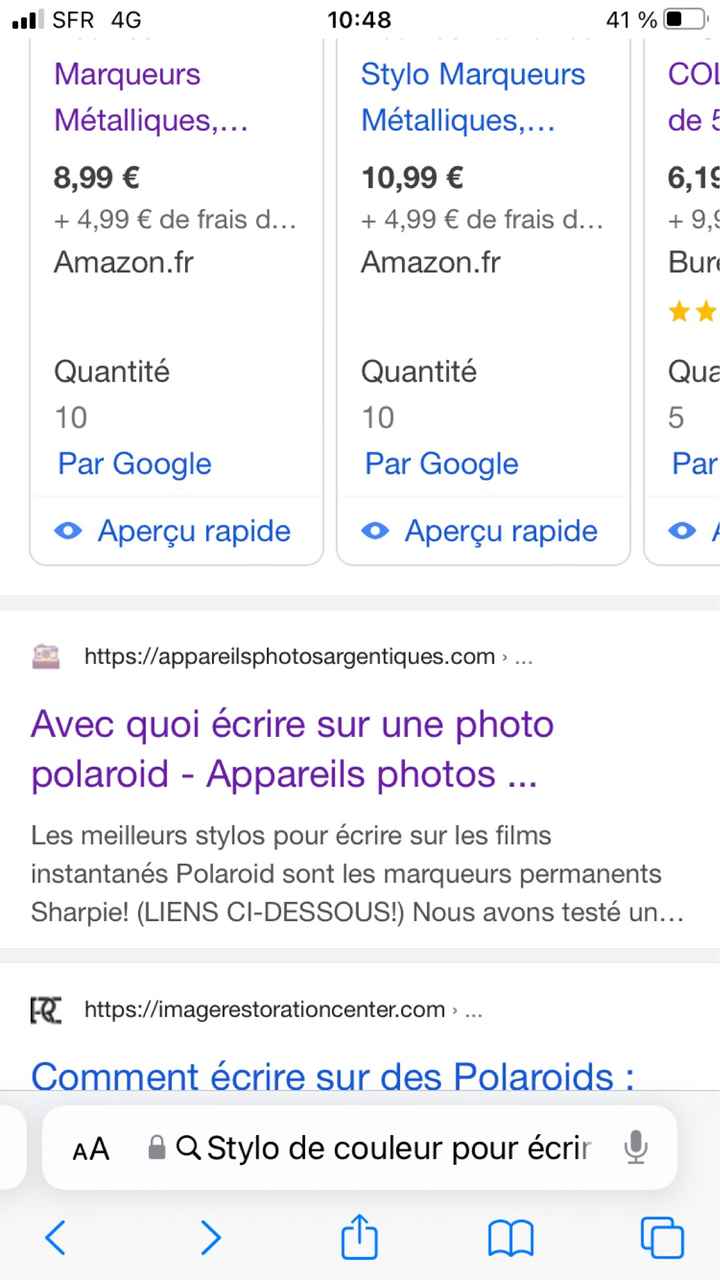Screen dimensions: 720x1280
Task: Open the Marqueurs Métalliques product title
Action: (x=150, y=97)
